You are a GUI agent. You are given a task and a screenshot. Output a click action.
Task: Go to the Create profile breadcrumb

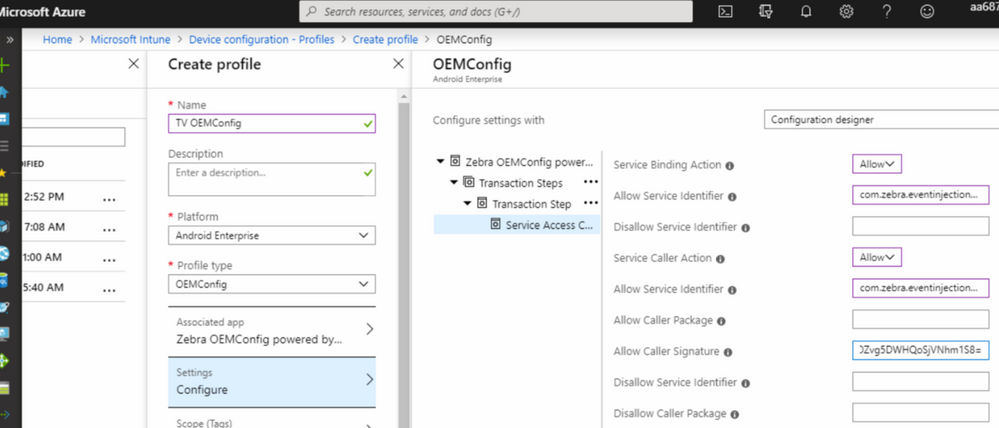click(x=385, y=39)
